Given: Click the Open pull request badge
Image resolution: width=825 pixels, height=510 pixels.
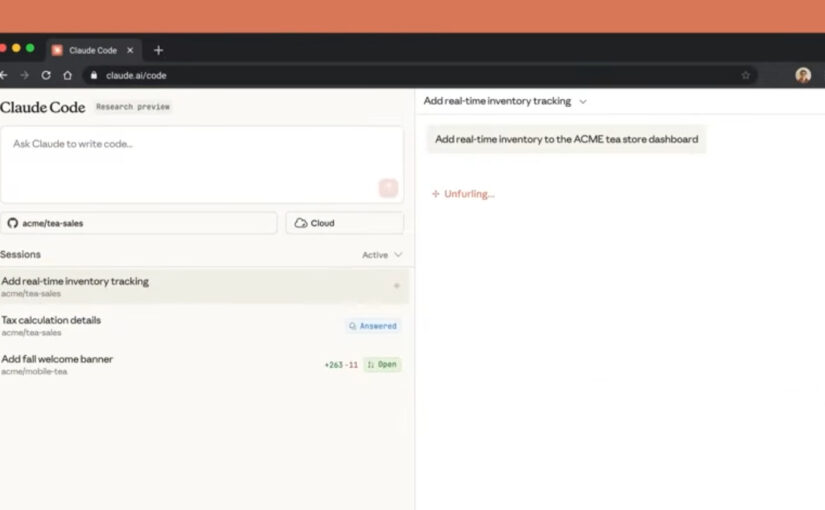Looking at the screenshot, I should coord(382,365).
